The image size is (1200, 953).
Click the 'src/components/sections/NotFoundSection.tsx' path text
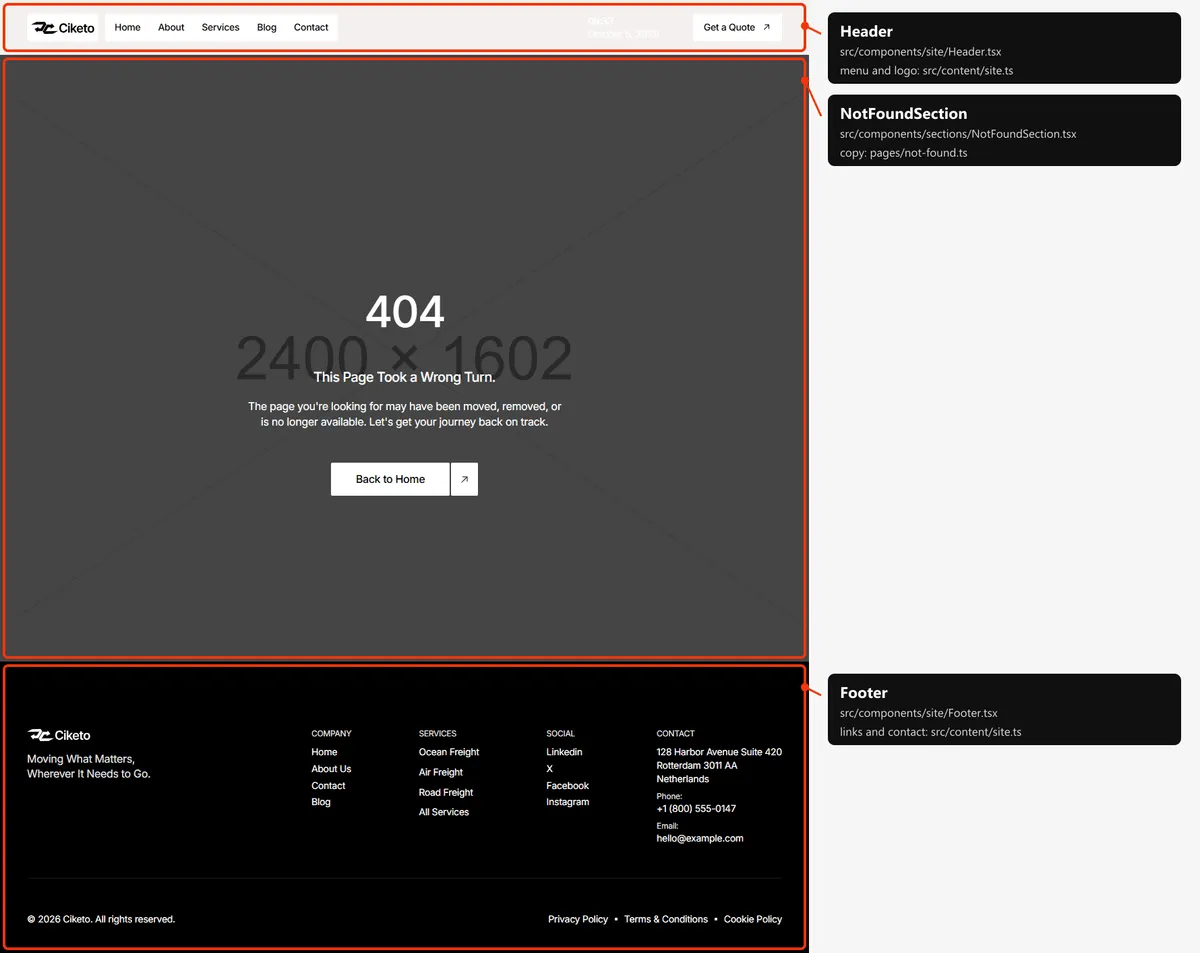958,134
